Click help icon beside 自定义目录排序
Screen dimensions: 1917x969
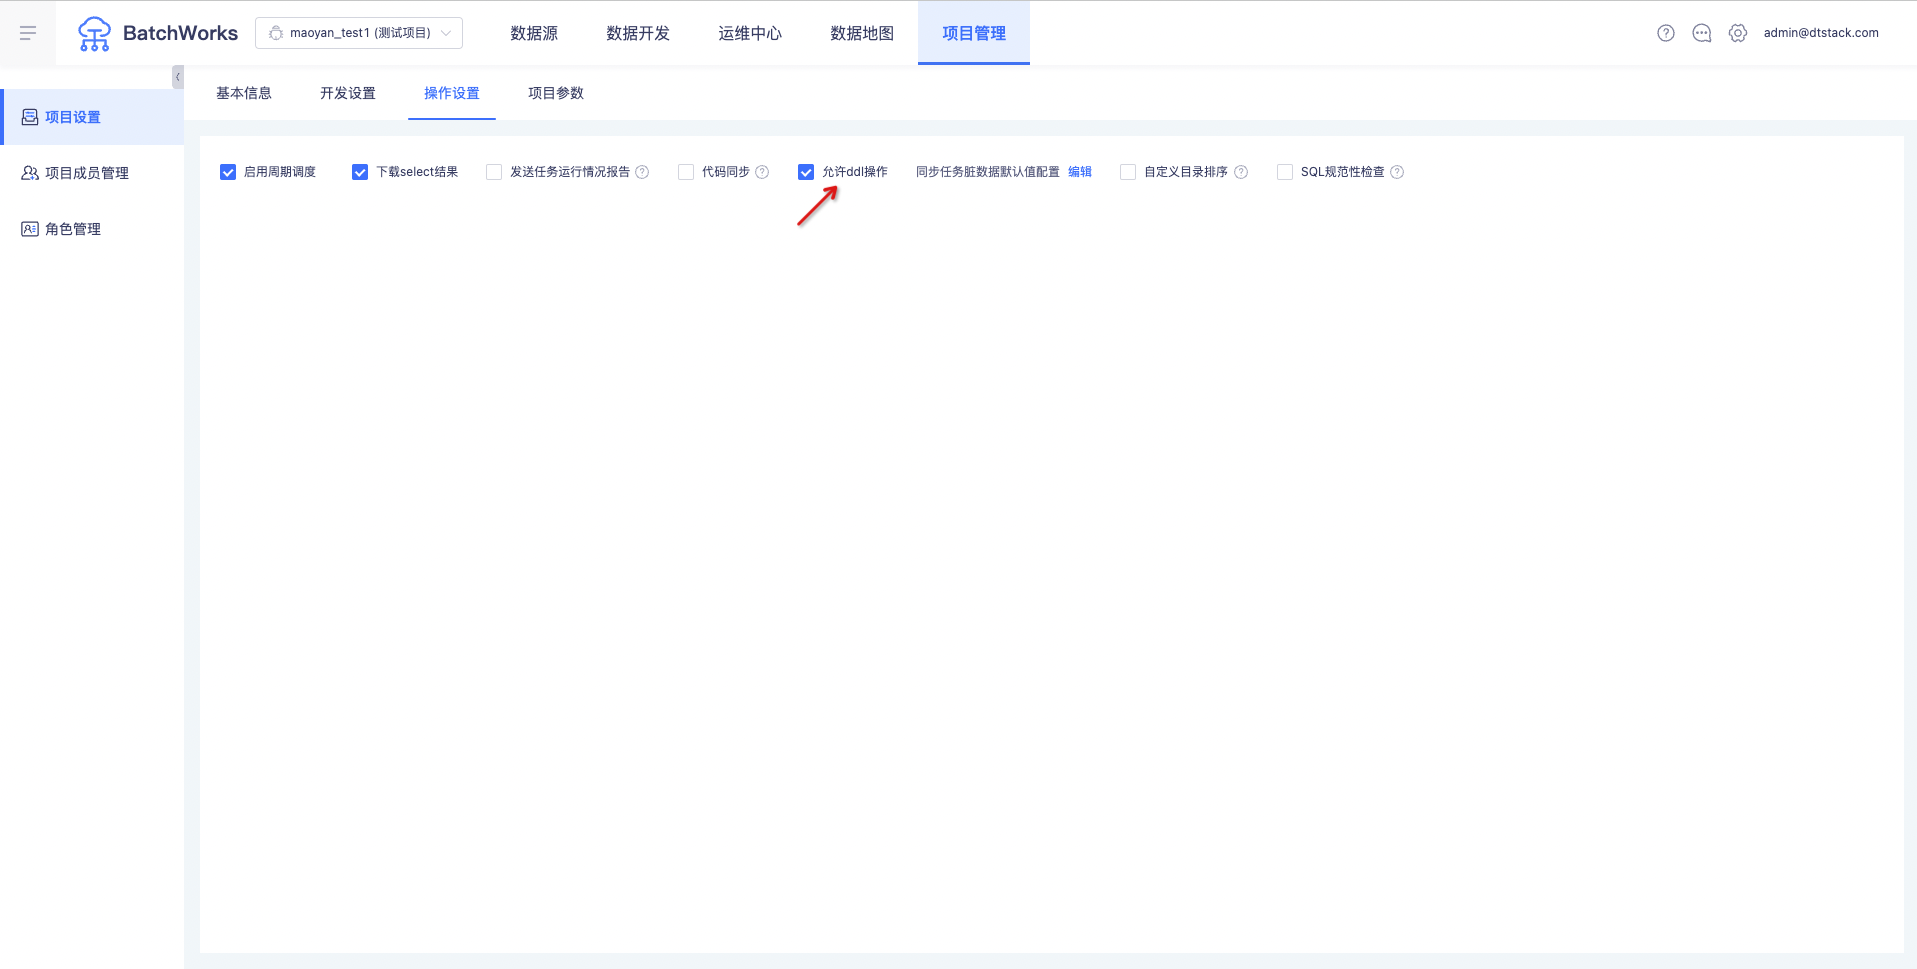tap(1241, 172)
